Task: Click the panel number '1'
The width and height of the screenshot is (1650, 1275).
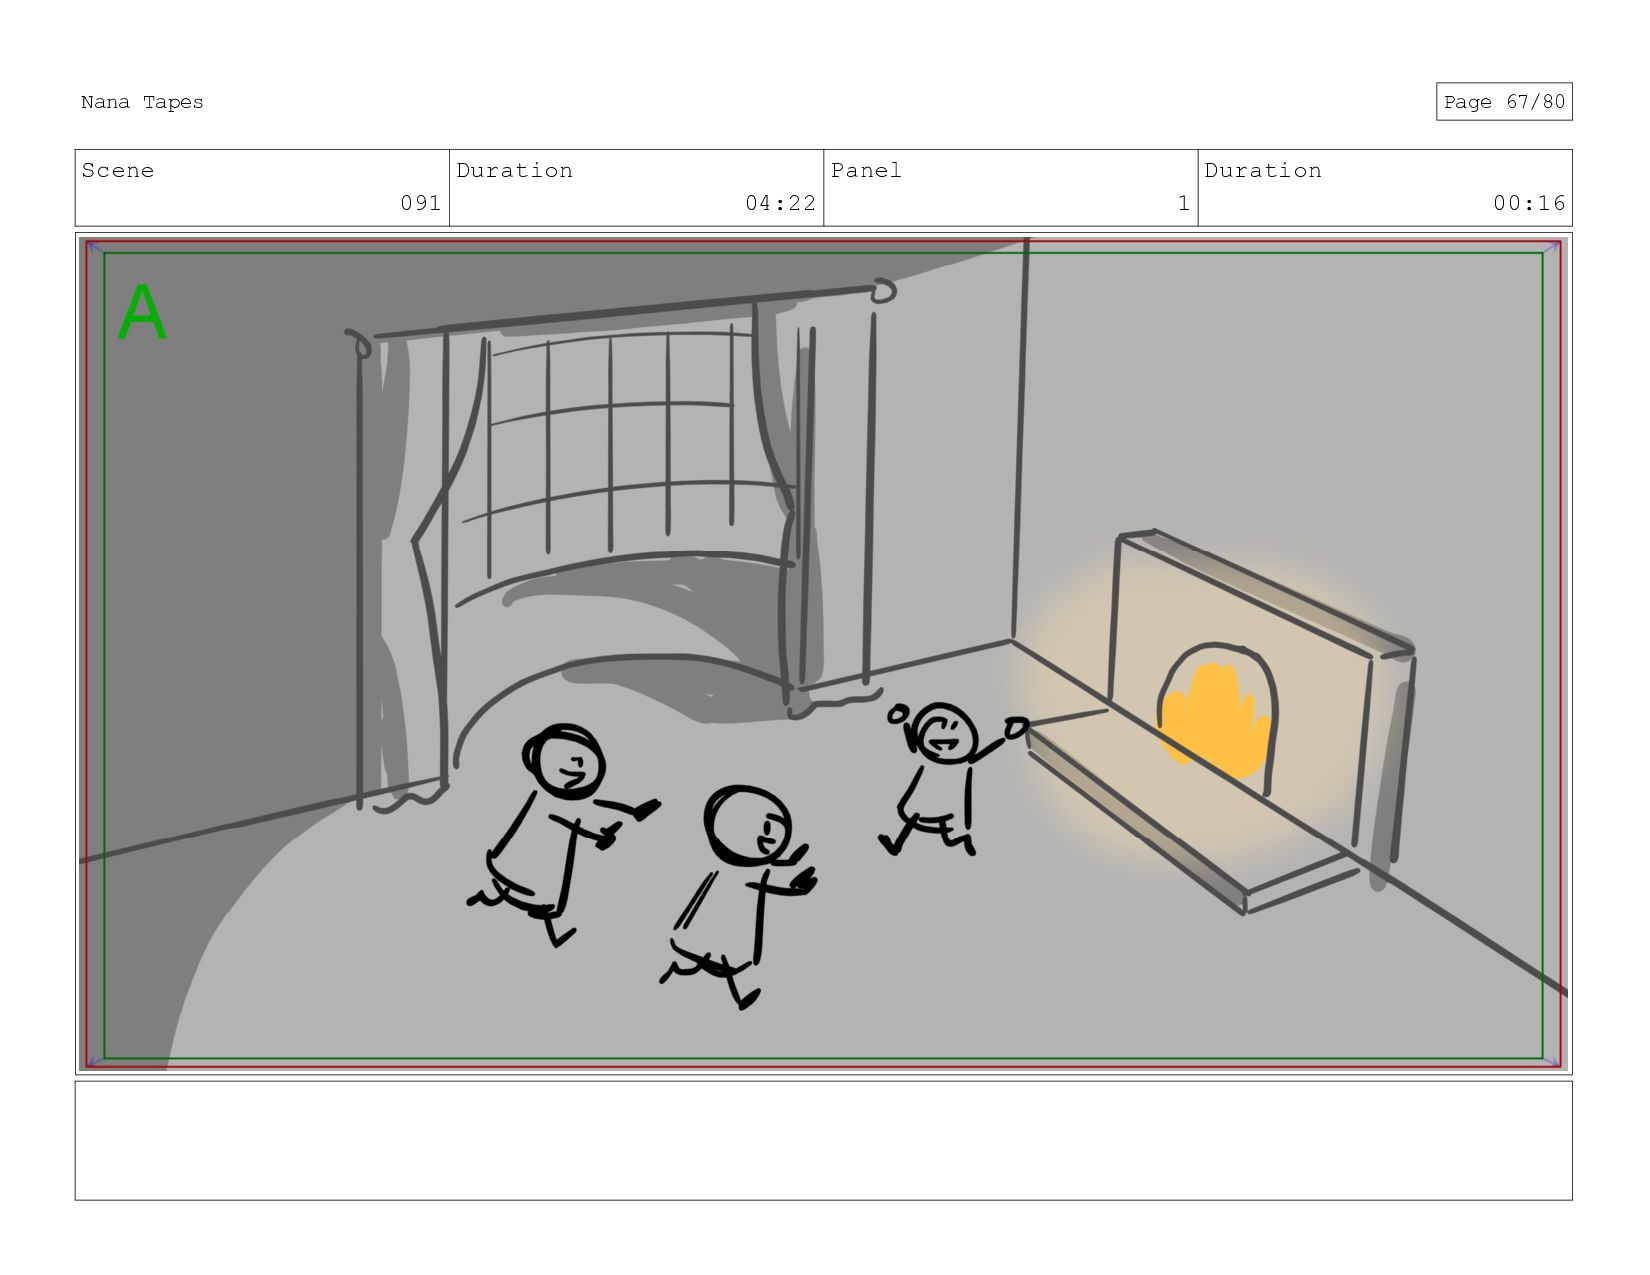Action: click(x=1184, y=203)
